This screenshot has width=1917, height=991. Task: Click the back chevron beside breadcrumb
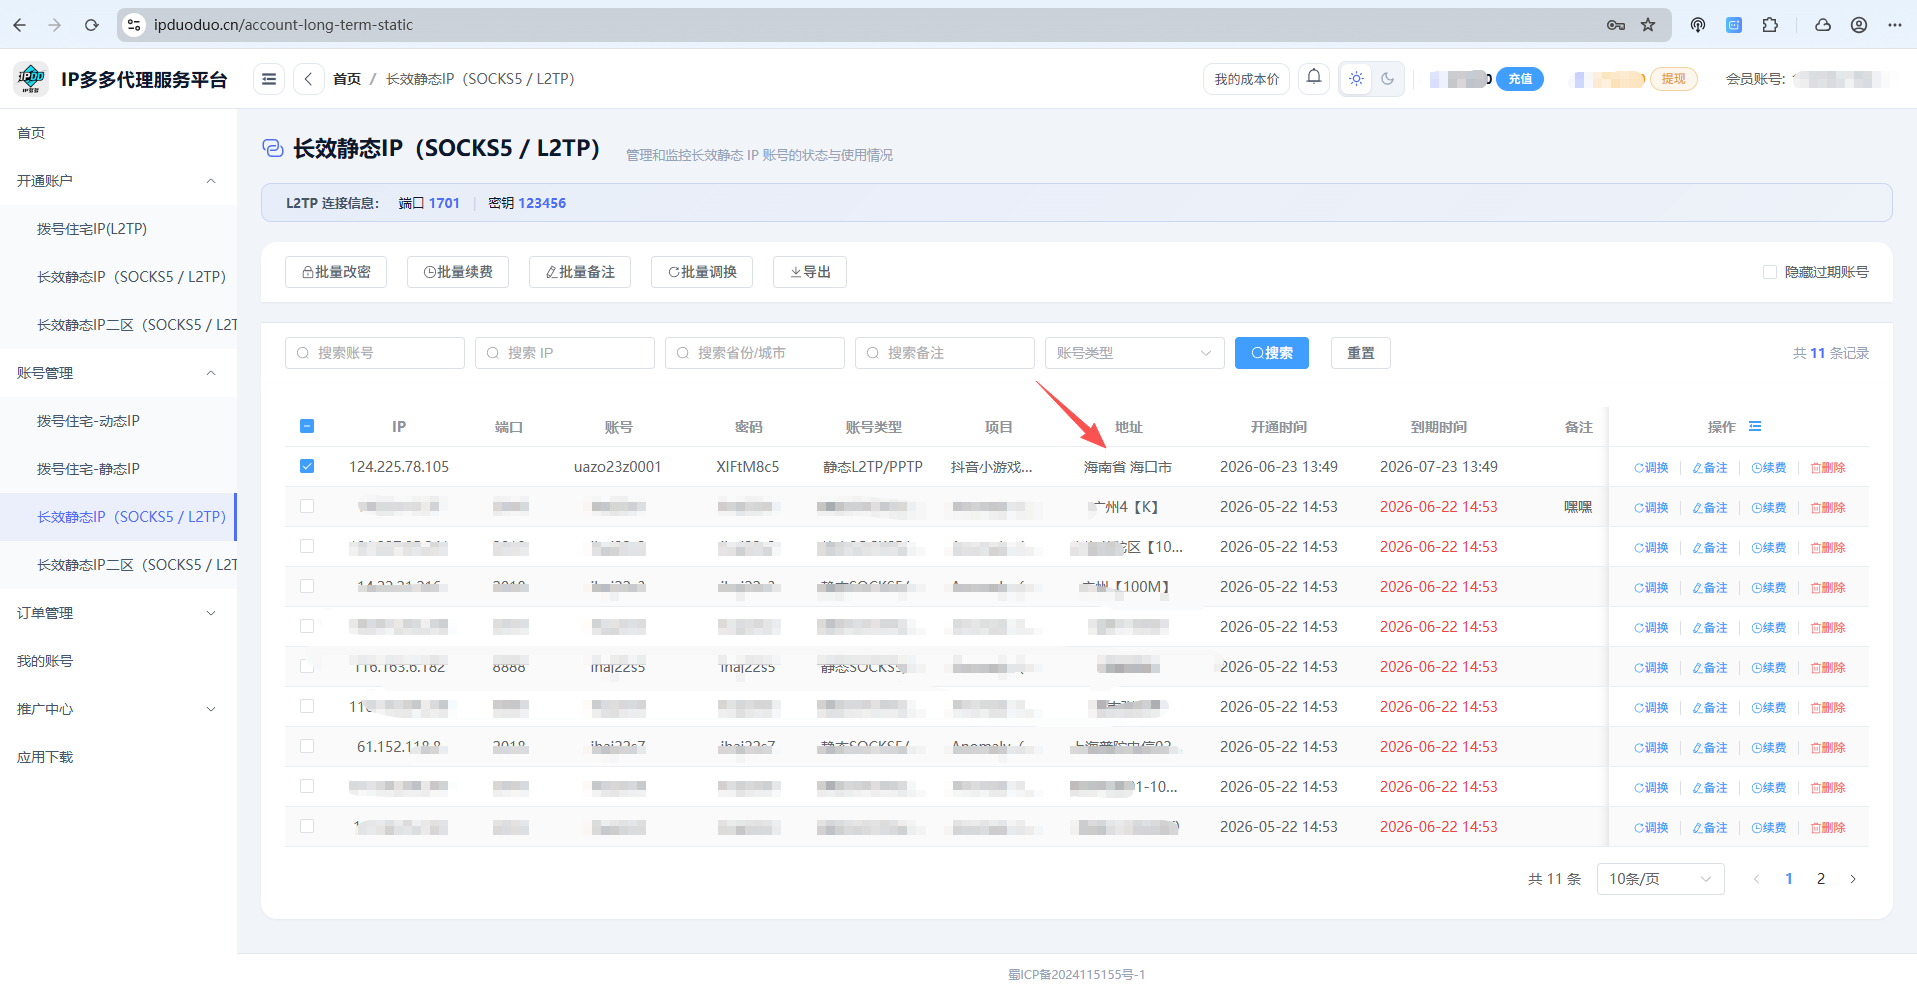pos(308,79)
